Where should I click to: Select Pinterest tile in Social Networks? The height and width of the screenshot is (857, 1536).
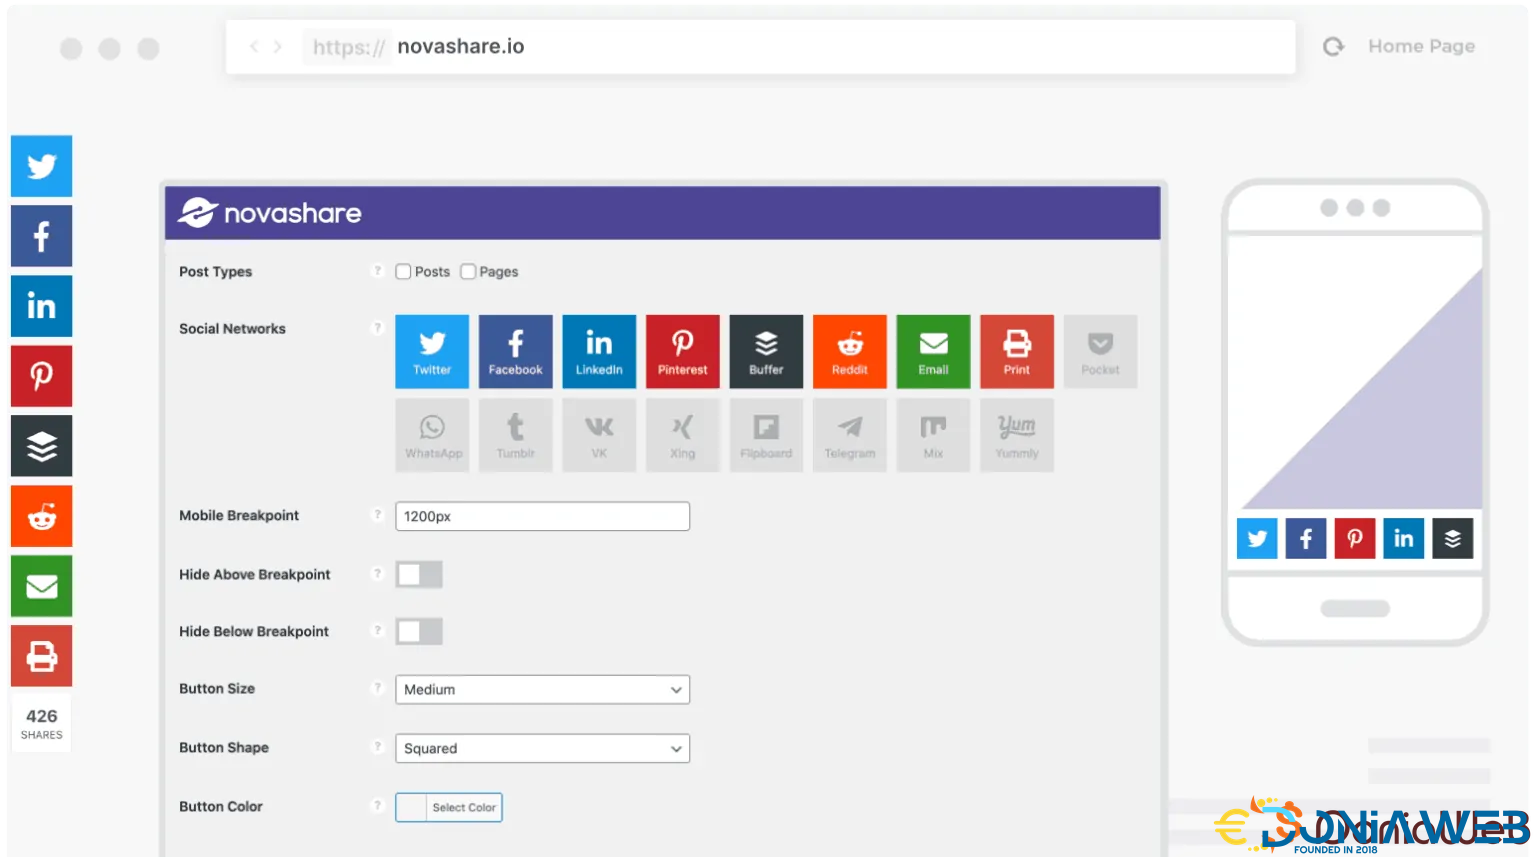click(682, 352)
